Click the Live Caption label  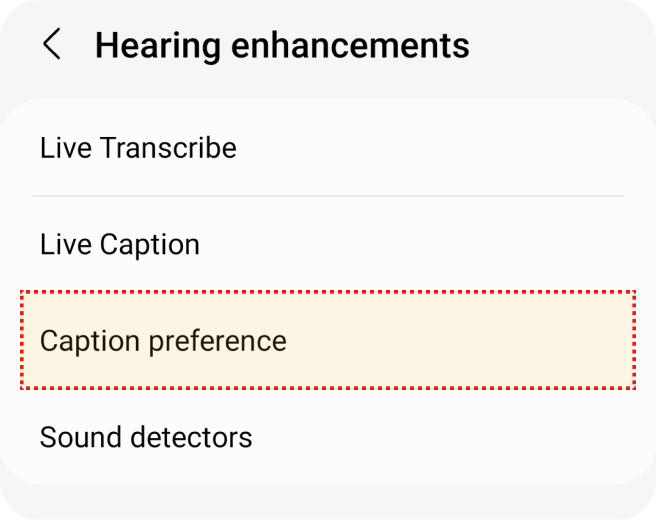tap(120, 244)
